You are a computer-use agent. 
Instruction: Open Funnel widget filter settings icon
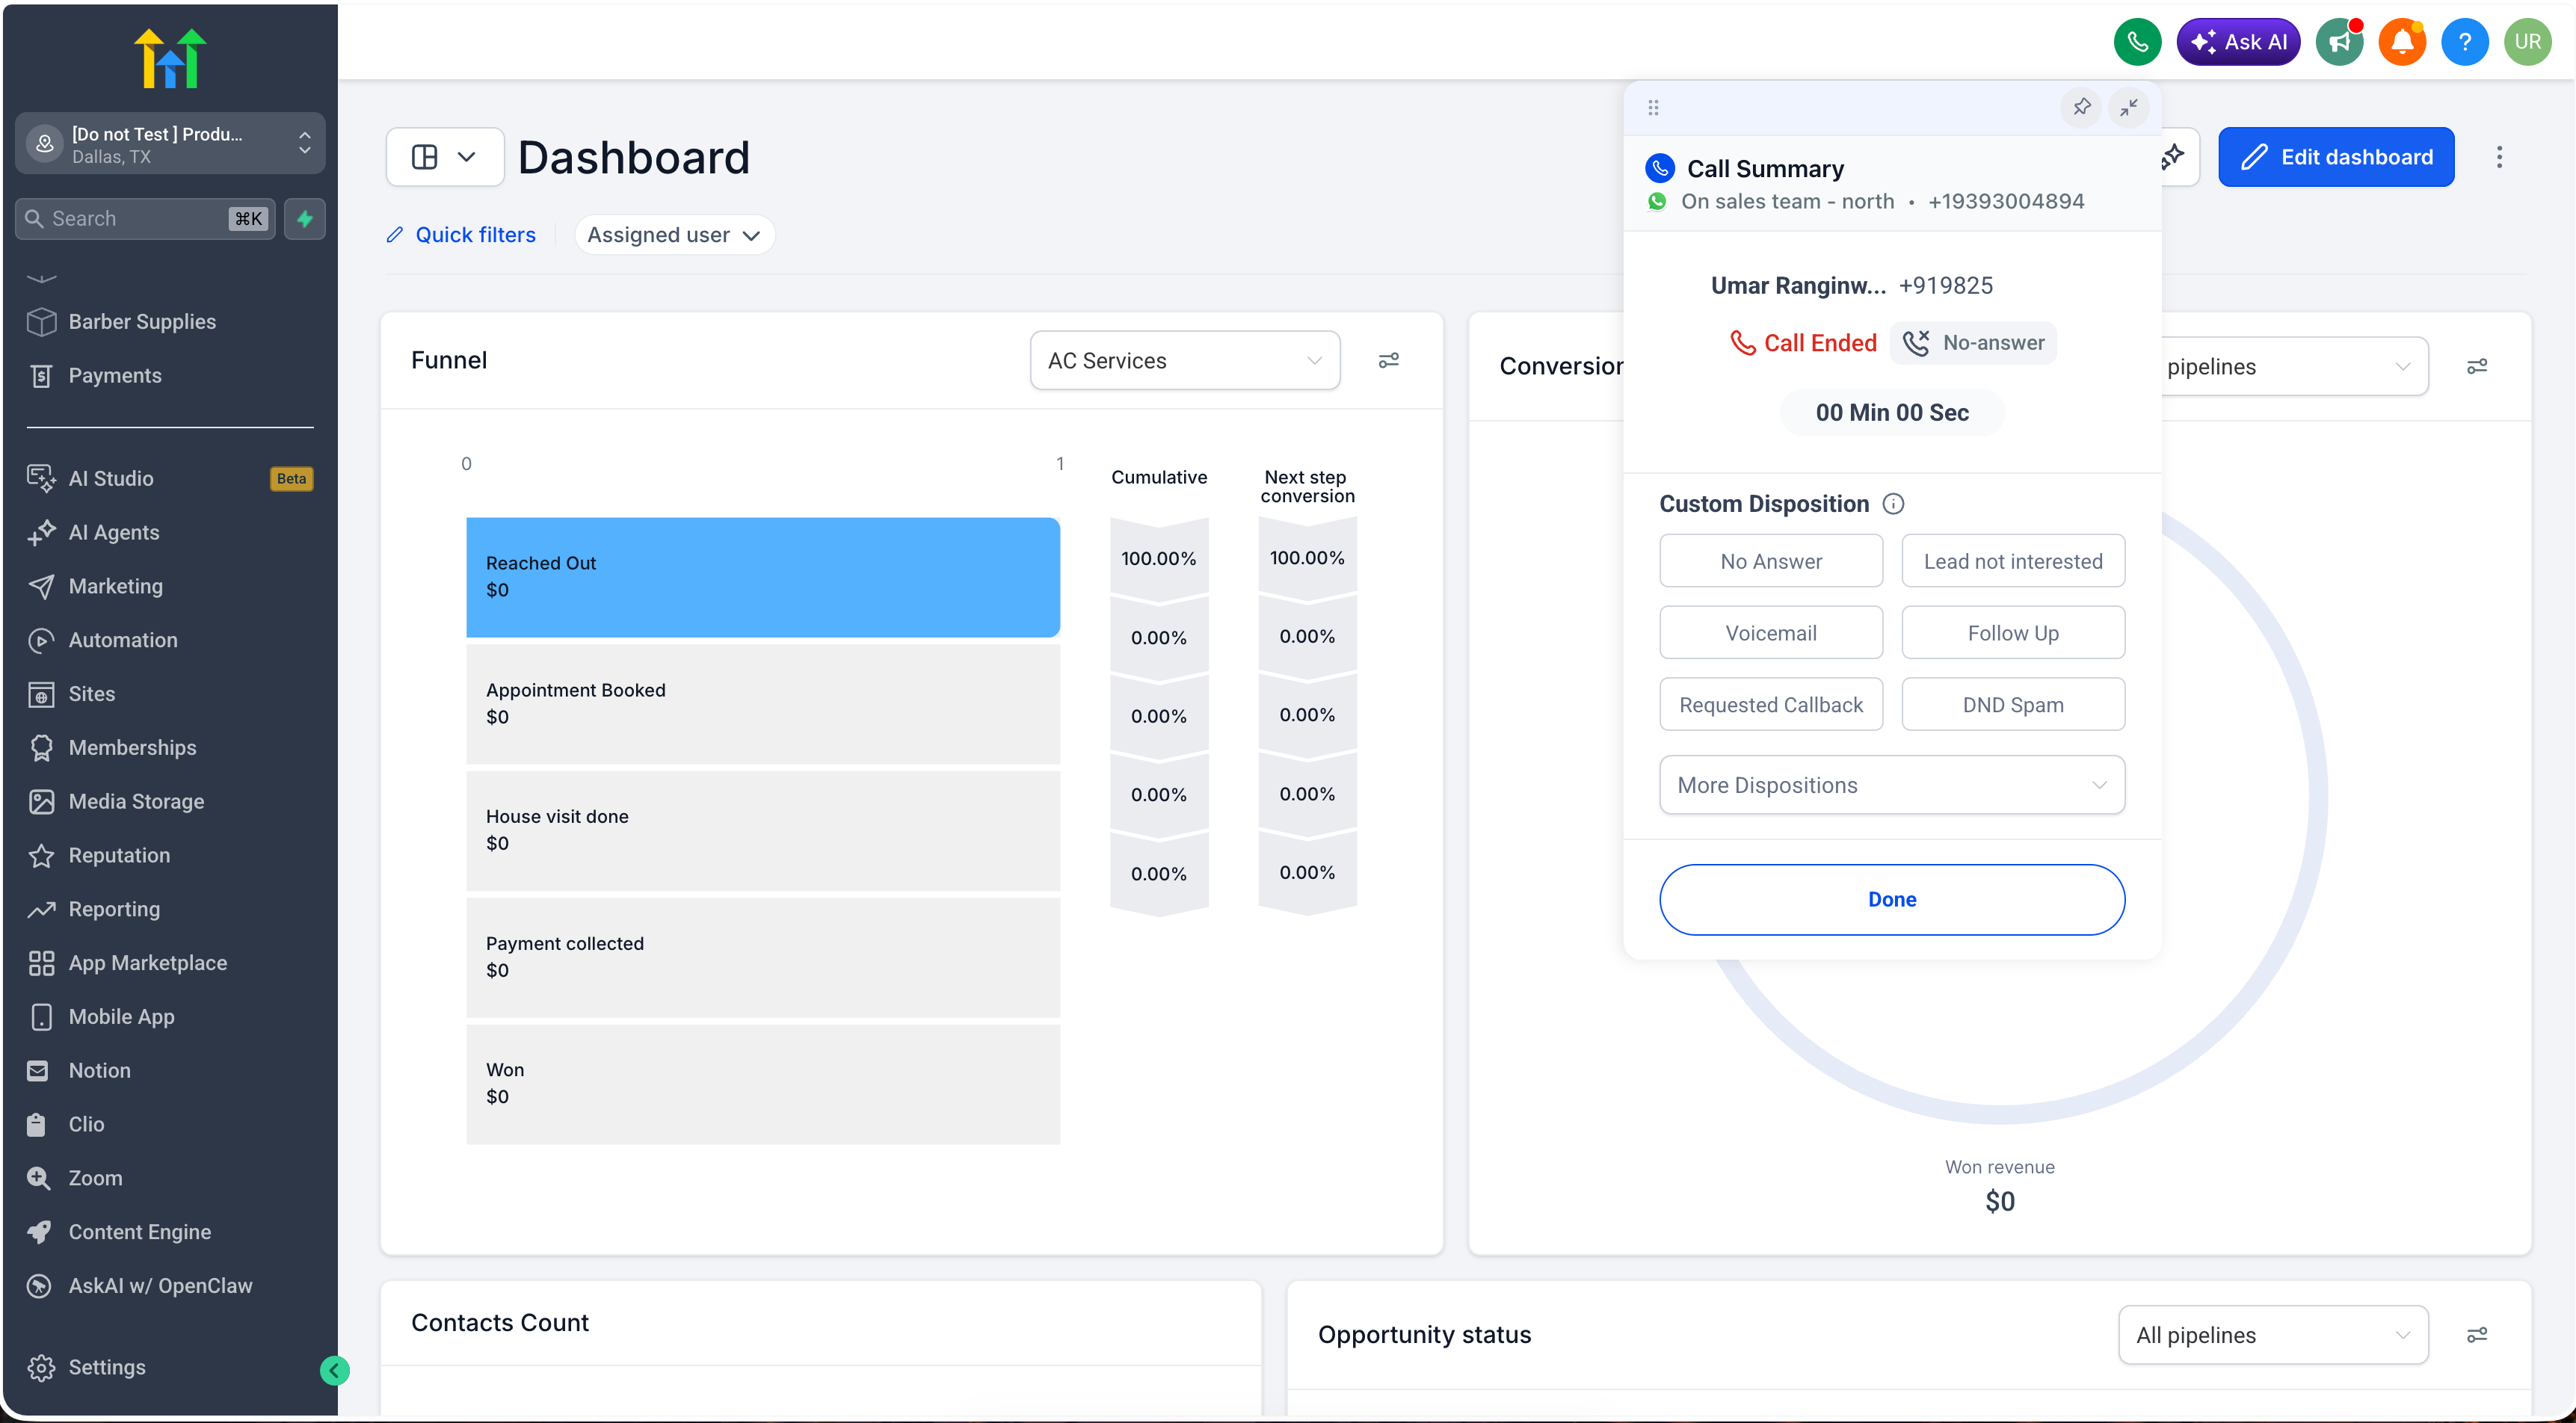1388,360
